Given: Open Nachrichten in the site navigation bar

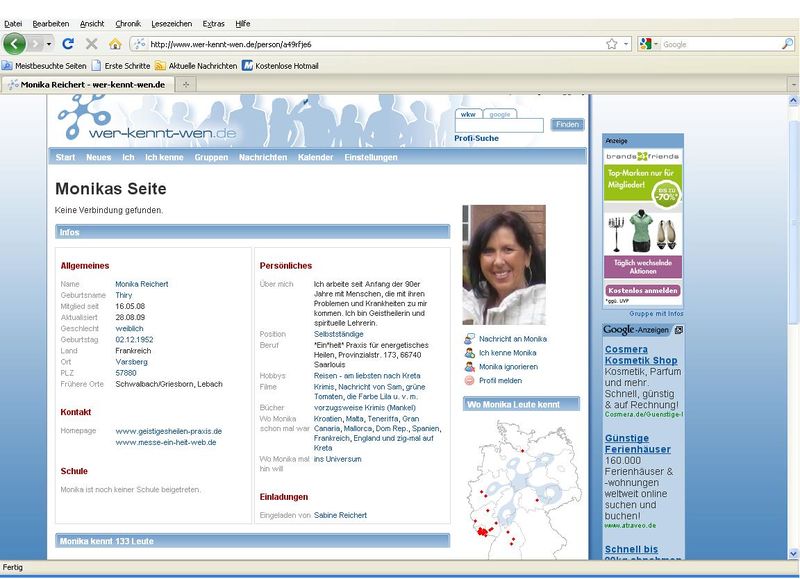Looking at the screenshot, I should click(263, 157).
